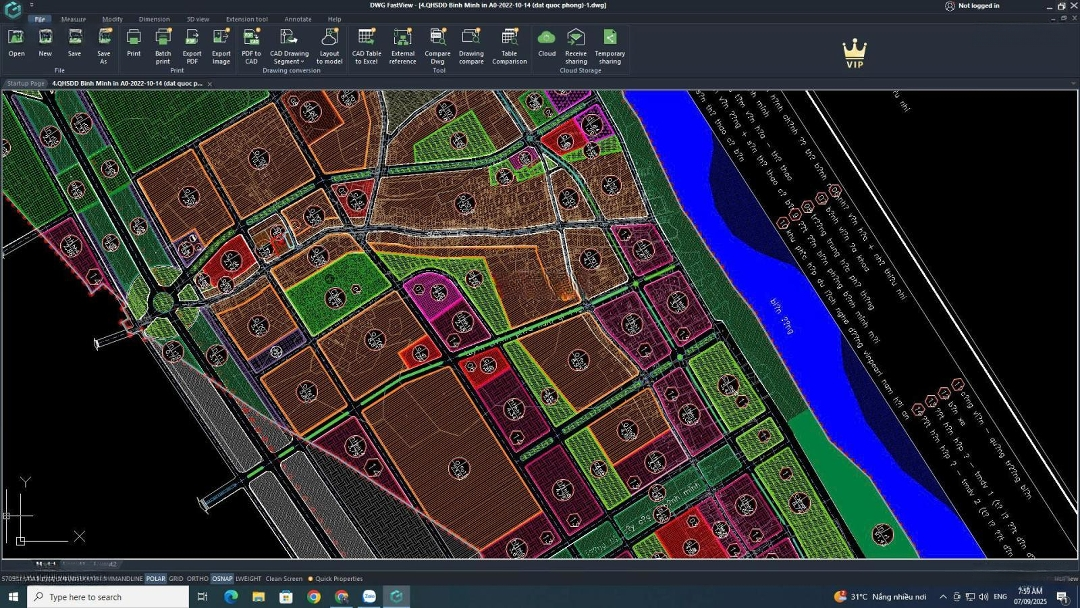Screen dimensions: 1080x608
Task: Toggle GRID display in status bar
Action: point(176,579)
